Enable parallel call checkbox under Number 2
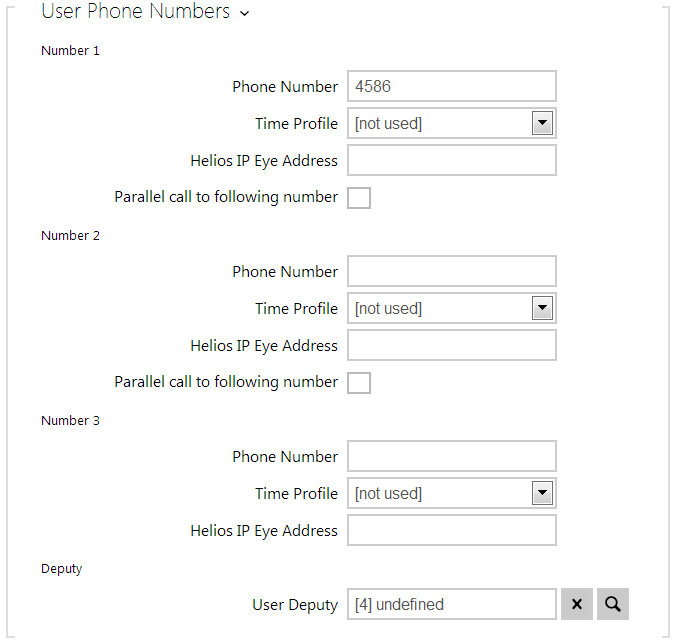Screen dimensions: 676x644 359,383
